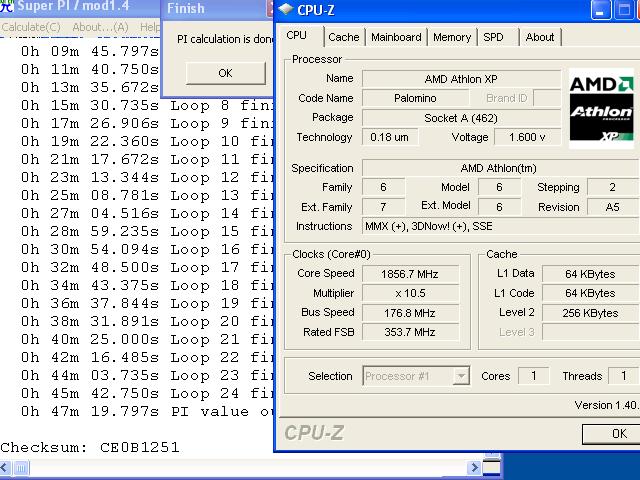The height and width of the screenshot is (480, 640).
Task: Open the Processor #1 selection dropdown
Action: tap(416, 376)
